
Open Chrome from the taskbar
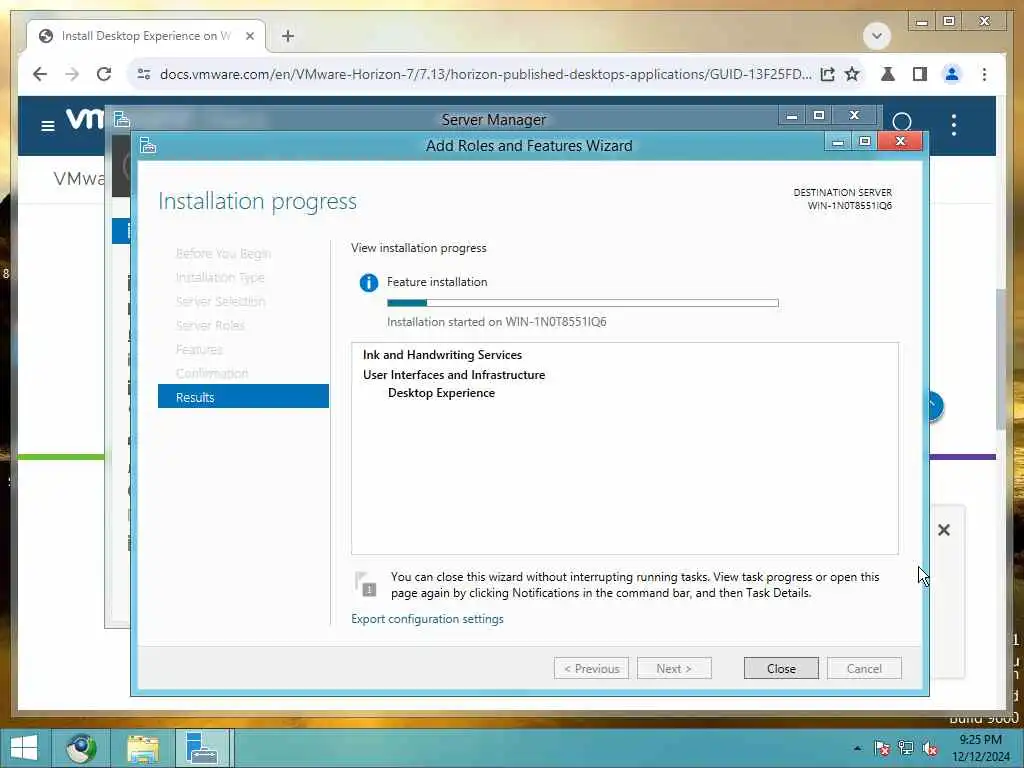[x=81, y=748]
